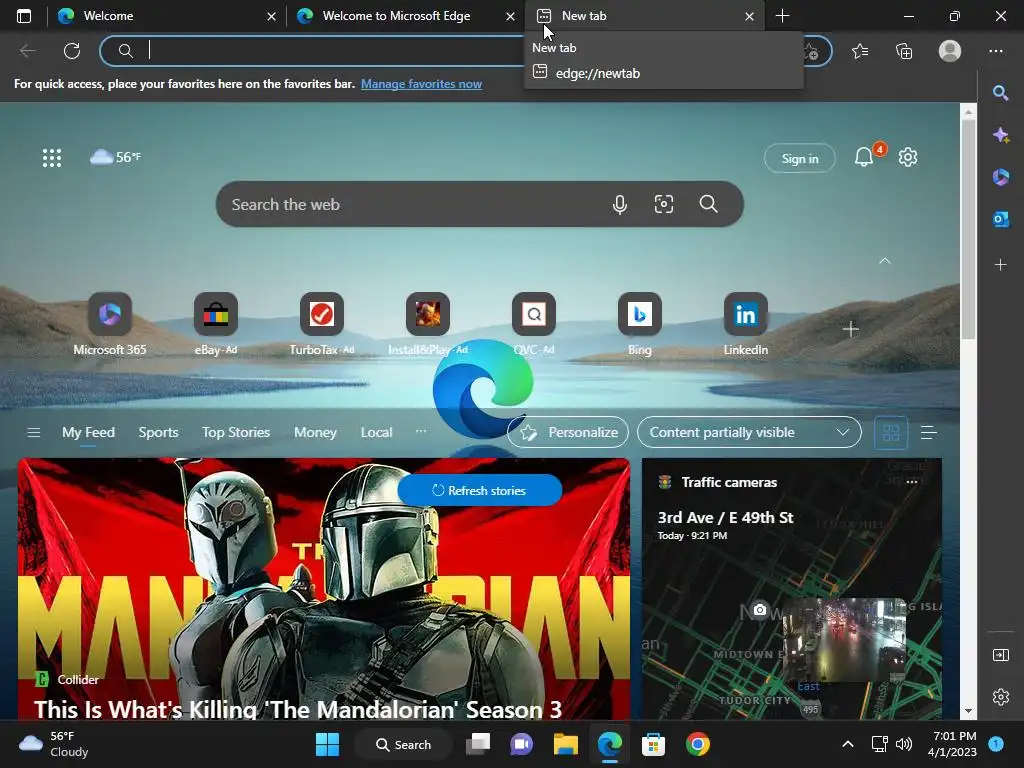
Task: Open Google Chrome from taskbar
Action: pyautogui.click(x=697, y=744)
